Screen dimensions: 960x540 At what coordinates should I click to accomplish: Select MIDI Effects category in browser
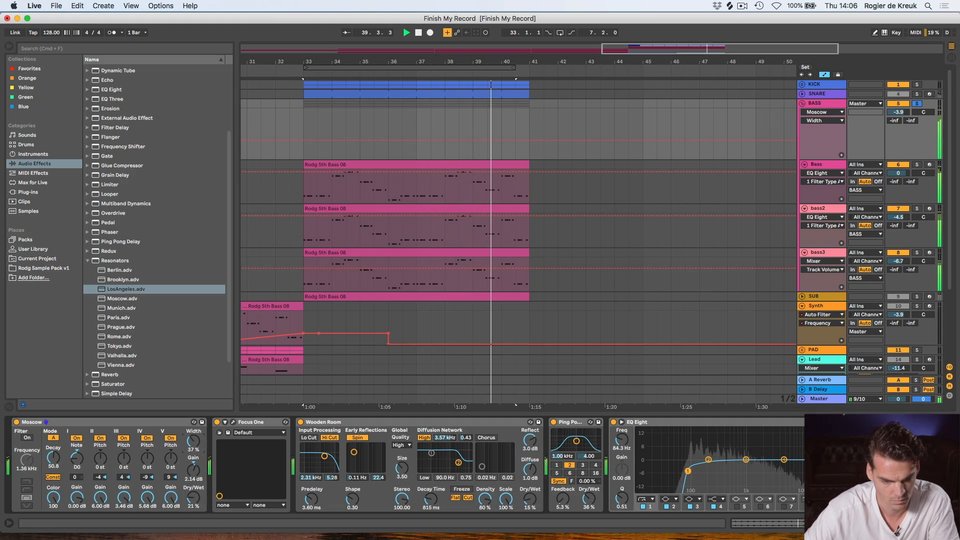[x=33, y=173]
